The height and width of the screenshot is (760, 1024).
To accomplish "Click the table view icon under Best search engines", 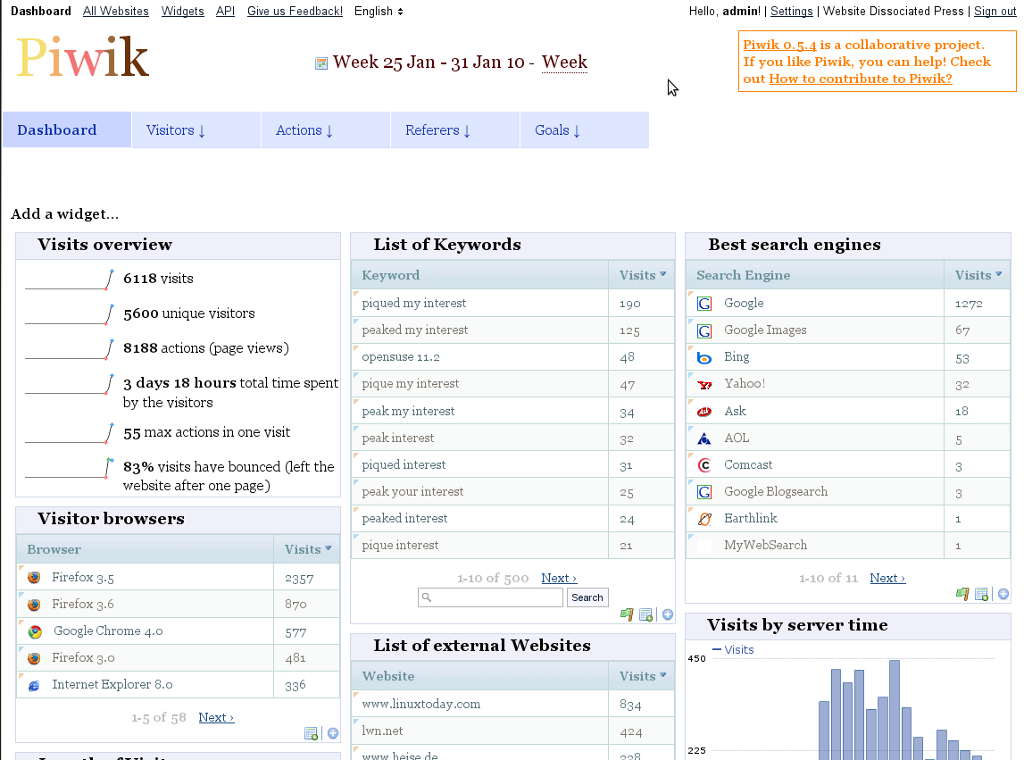I will [982, 594].
